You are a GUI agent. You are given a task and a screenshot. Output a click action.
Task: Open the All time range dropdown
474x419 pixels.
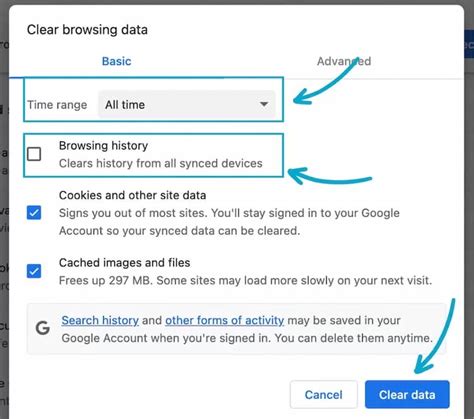[187, 105]
